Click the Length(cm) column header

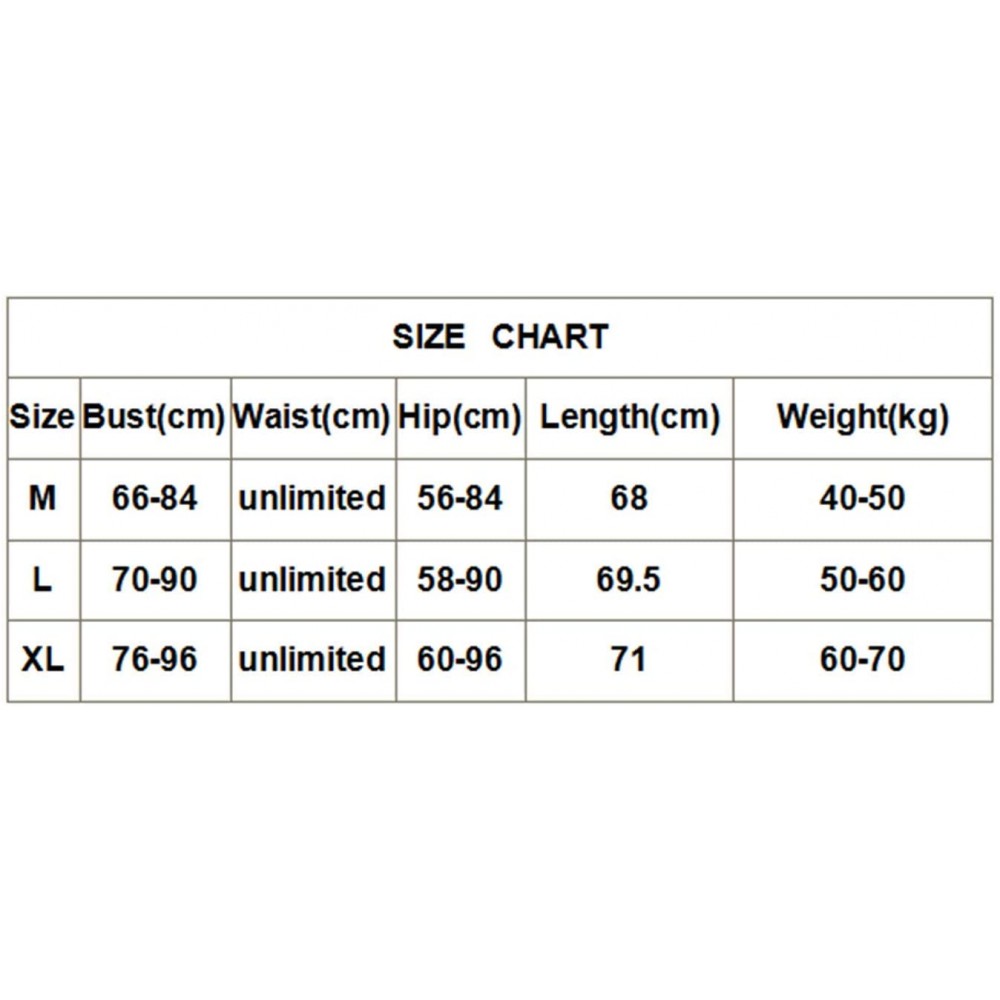(x=629, y=418)
